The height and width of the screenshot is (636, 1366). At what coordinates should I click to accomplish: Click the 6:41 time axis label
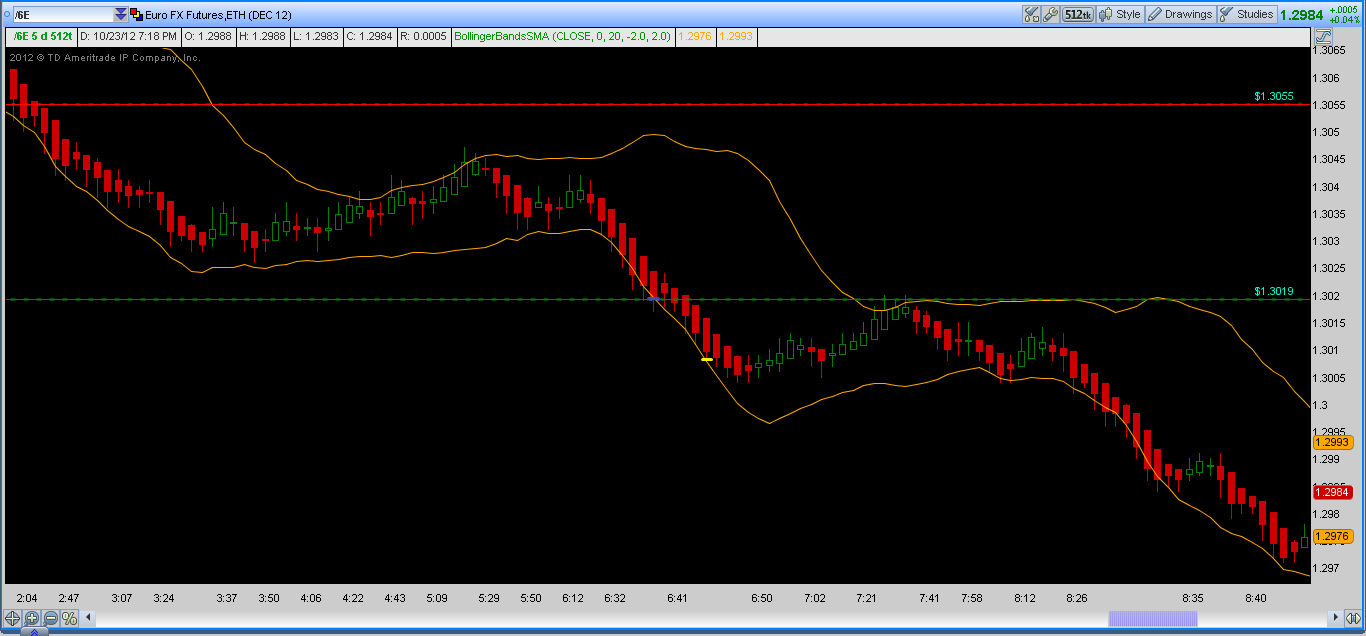point(675,598)
